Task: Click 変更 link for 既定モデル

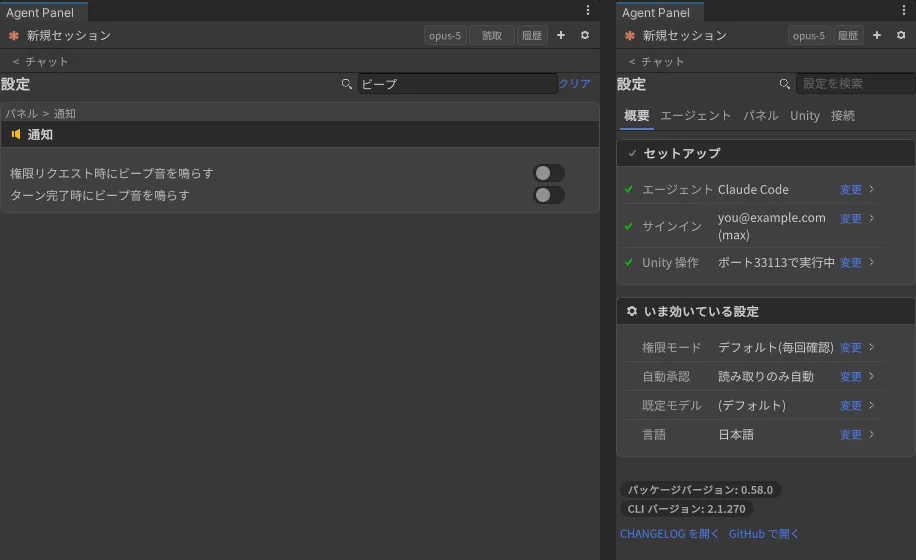Action: [x=851, y=405]
